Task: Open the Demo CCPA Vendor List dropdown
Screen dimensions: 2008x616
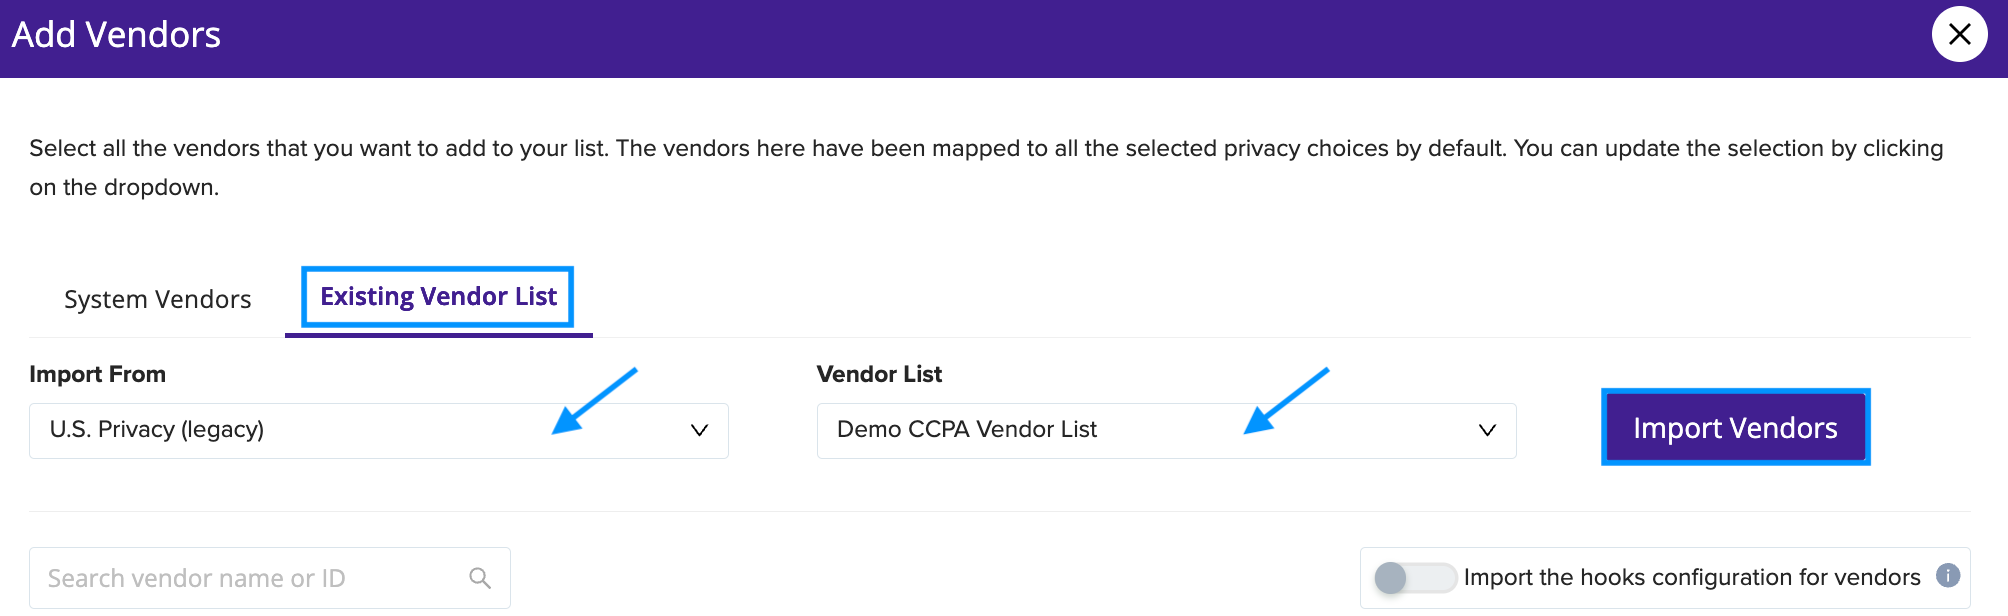Action: click(1166, 431)
